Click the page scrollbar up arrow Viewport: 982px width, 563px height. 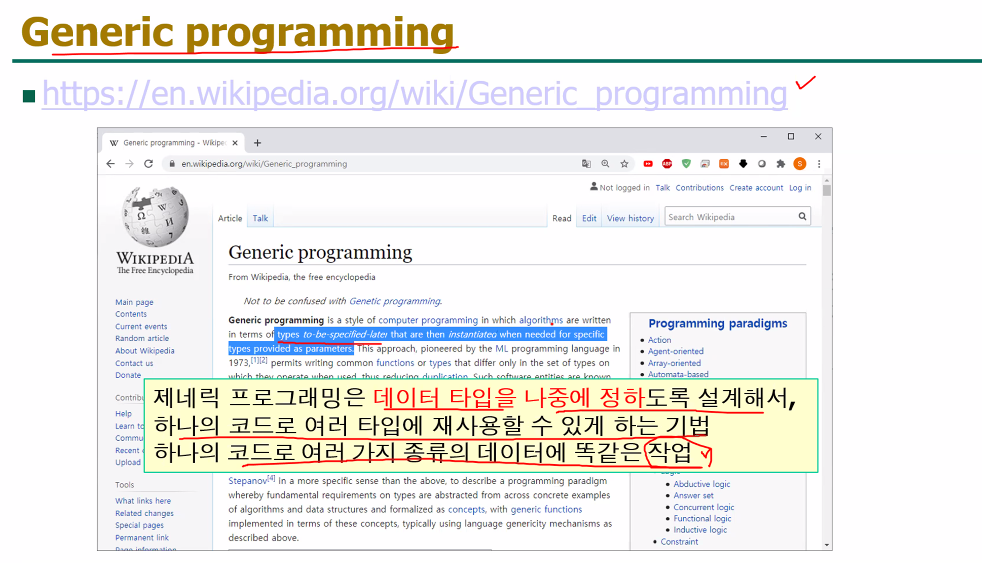(x=827, y=181)
